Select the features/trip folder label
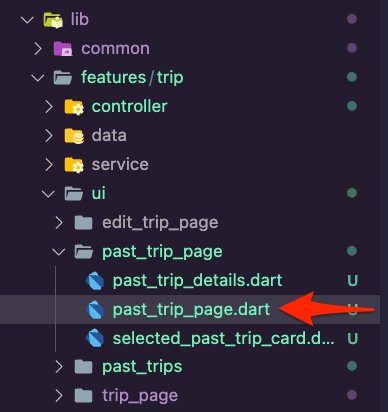 click(x=132, y=78)
